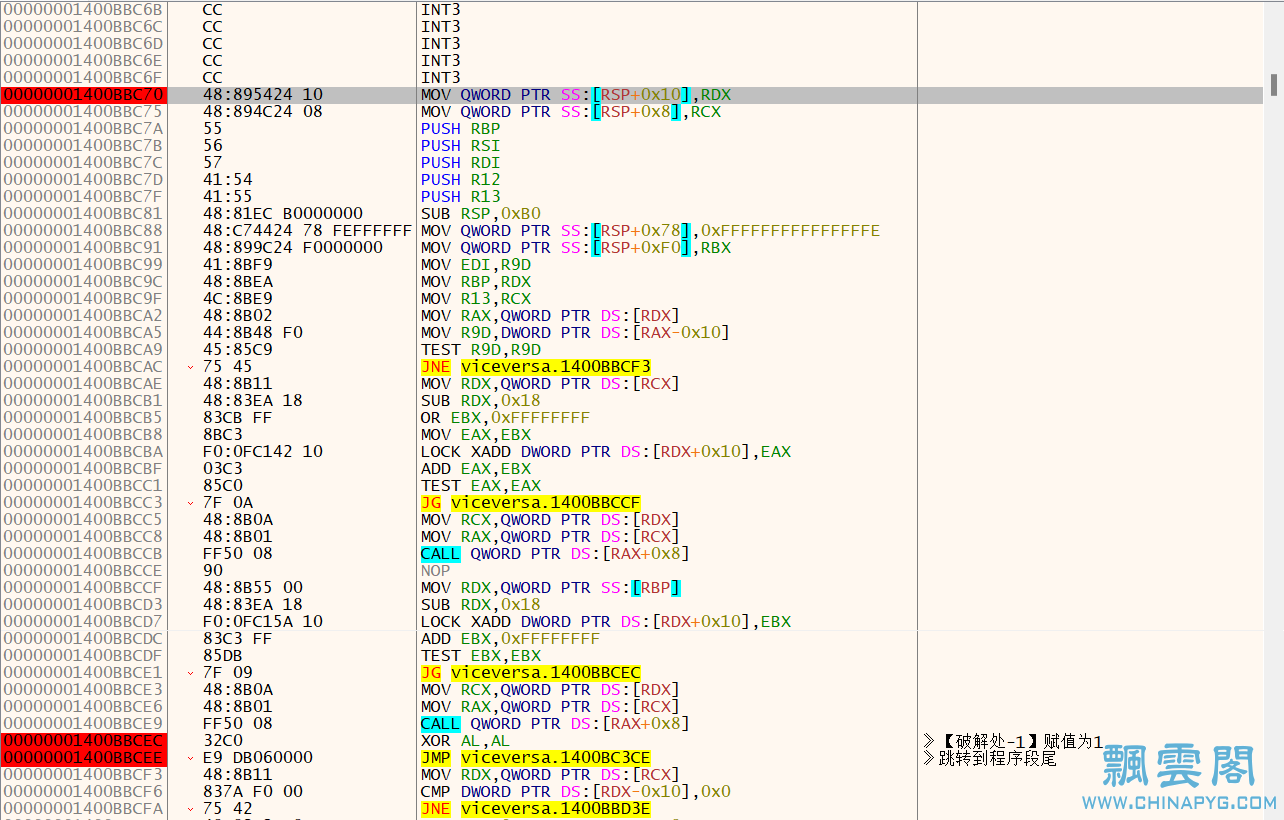Select breakpoint address 00000001400BBC70
Image resolution: width=1284 pixels, height=820 pixels.
(83, 95)
